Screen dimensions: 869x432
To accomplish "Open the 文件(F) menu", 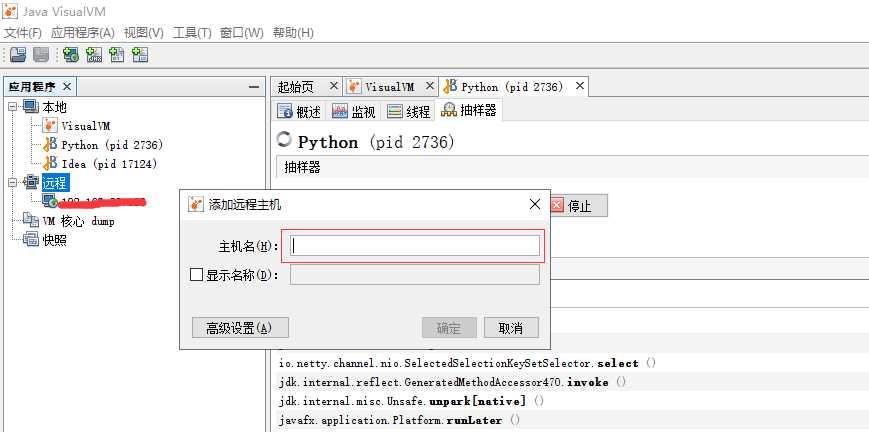I will point(23,33).
